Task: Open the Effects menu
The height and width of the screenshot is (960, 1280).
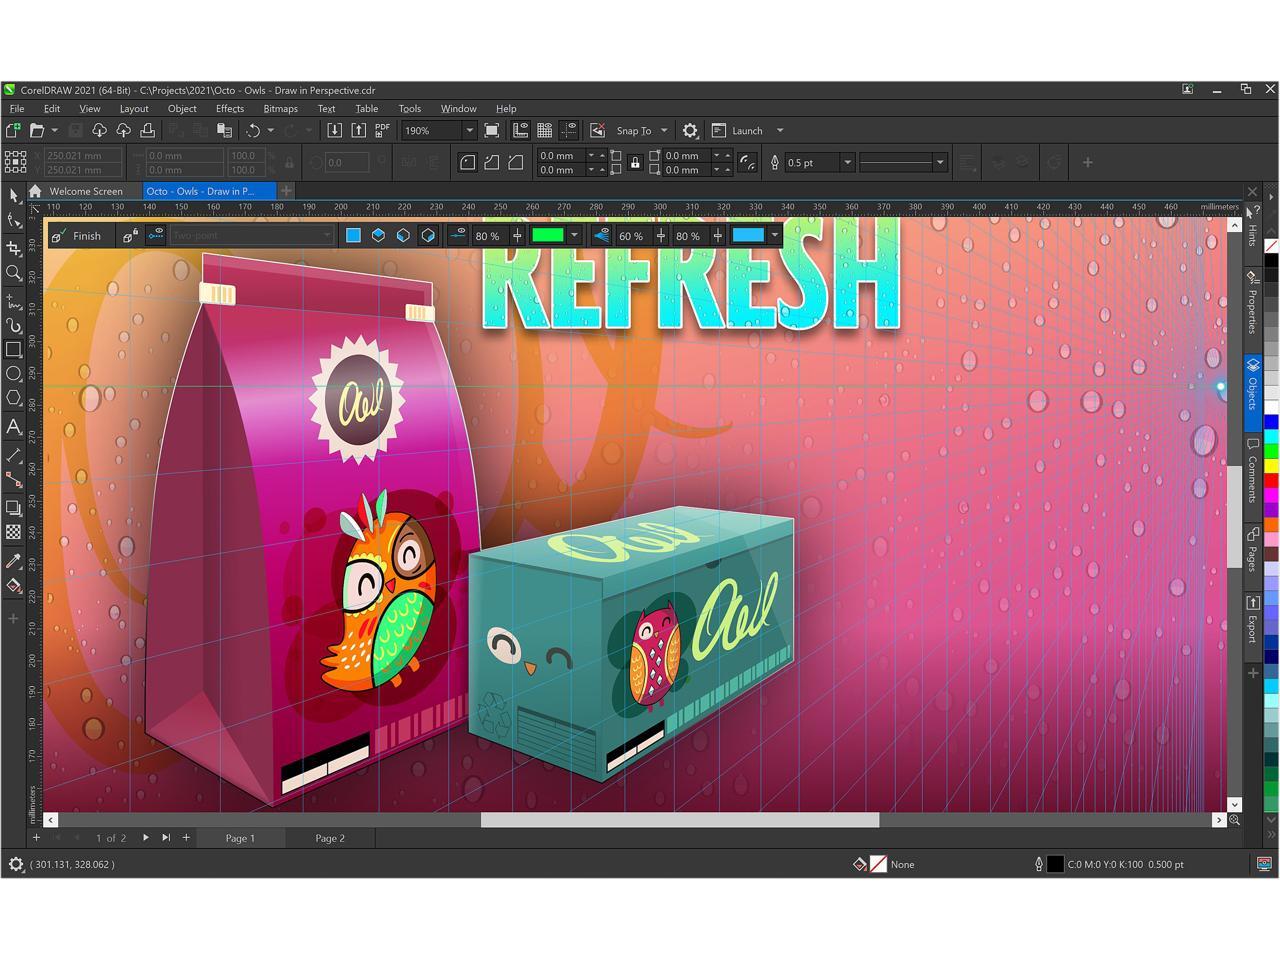Action: 229,108
